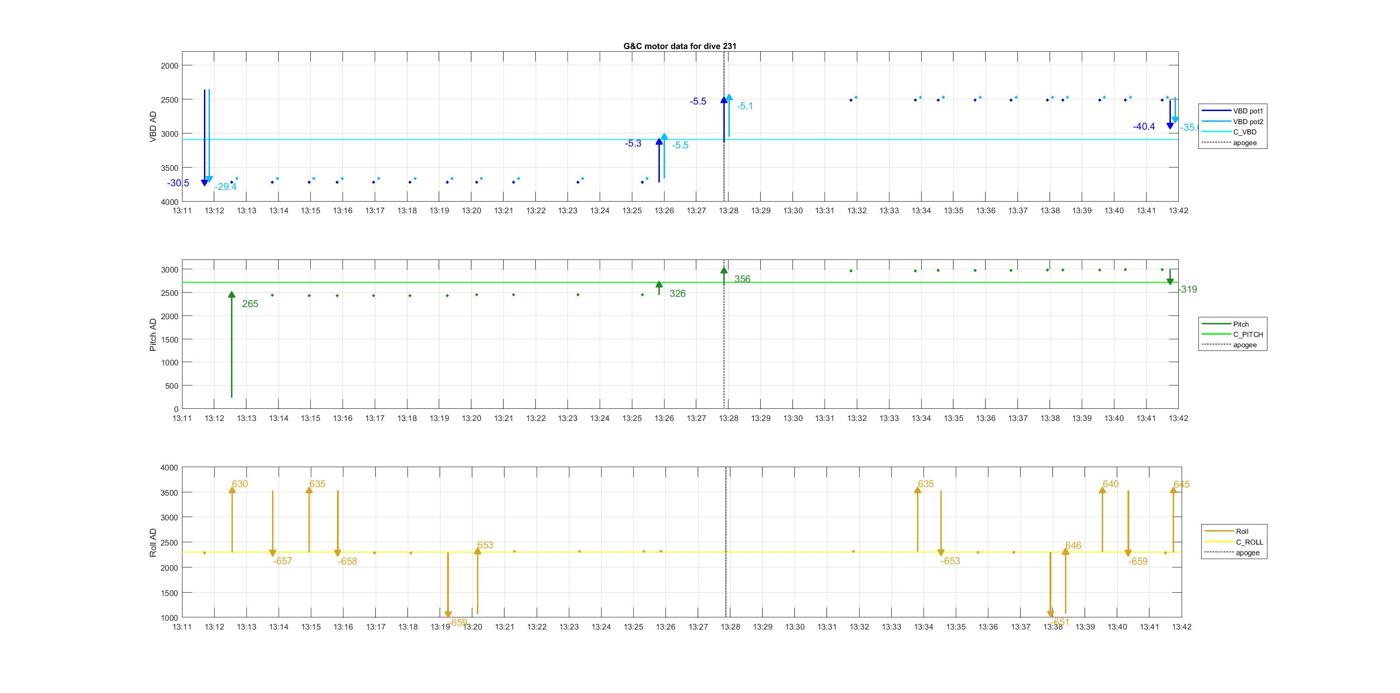
Task: Click the "3500" y-axis tick on the Roll plot
Action: pyautogui.click(x=169, y=493)
